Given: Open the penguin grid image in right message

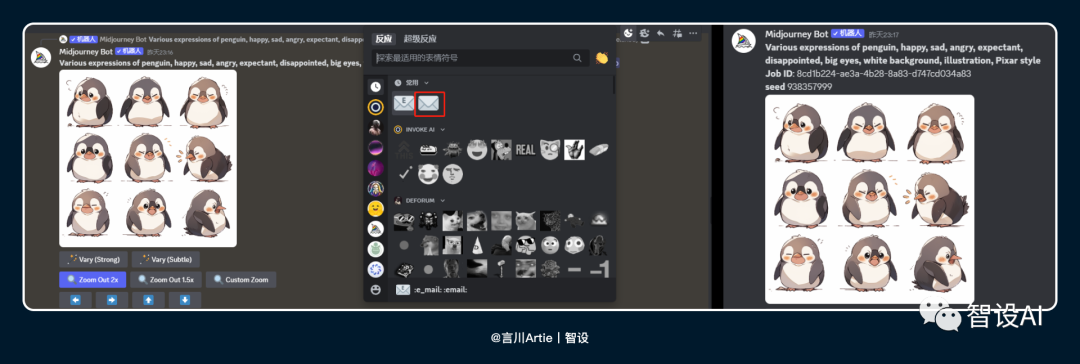Looking at the screenshot, I should click(x=869, y=199).
